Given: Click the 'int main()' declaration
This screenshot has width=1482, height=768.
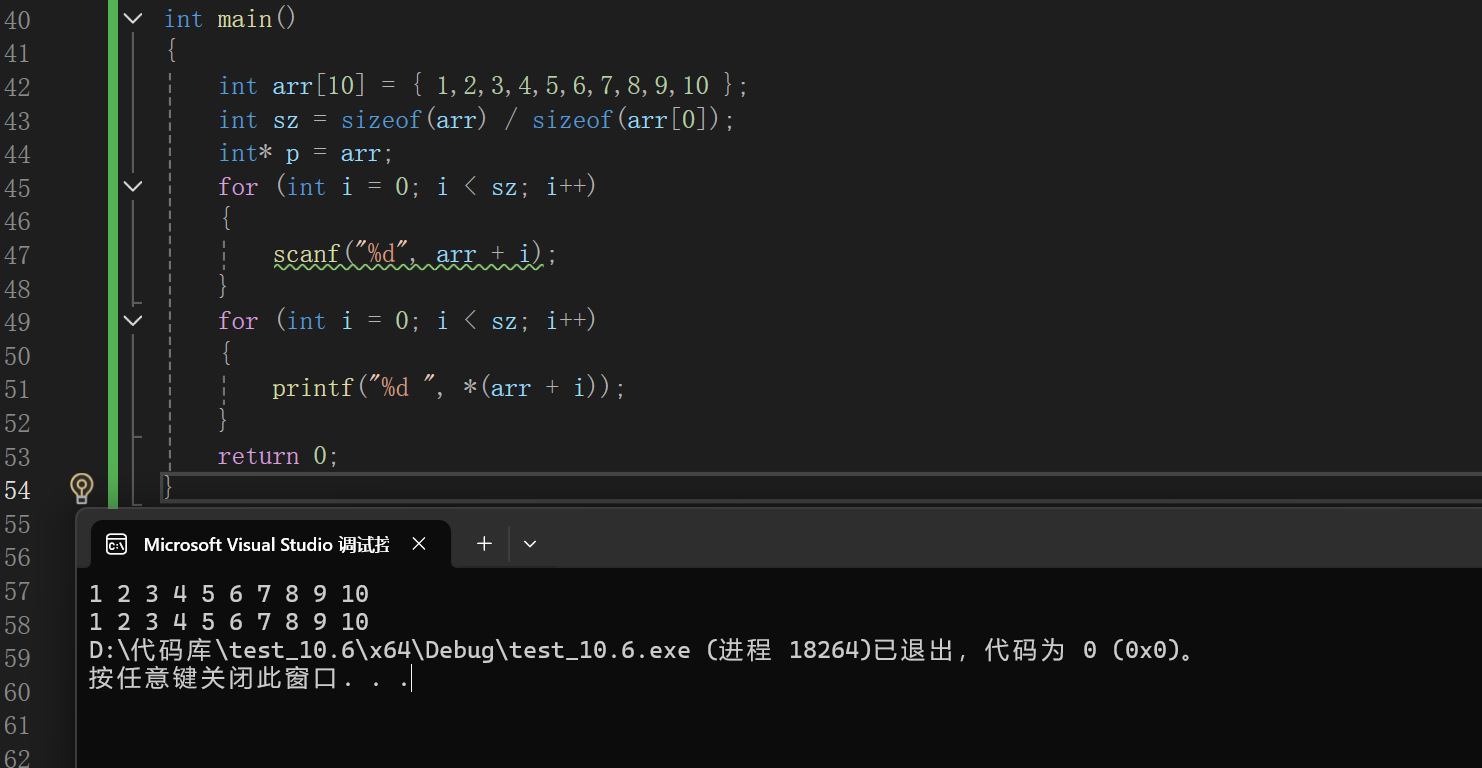Looking at the screenshot, I should 230,19.
